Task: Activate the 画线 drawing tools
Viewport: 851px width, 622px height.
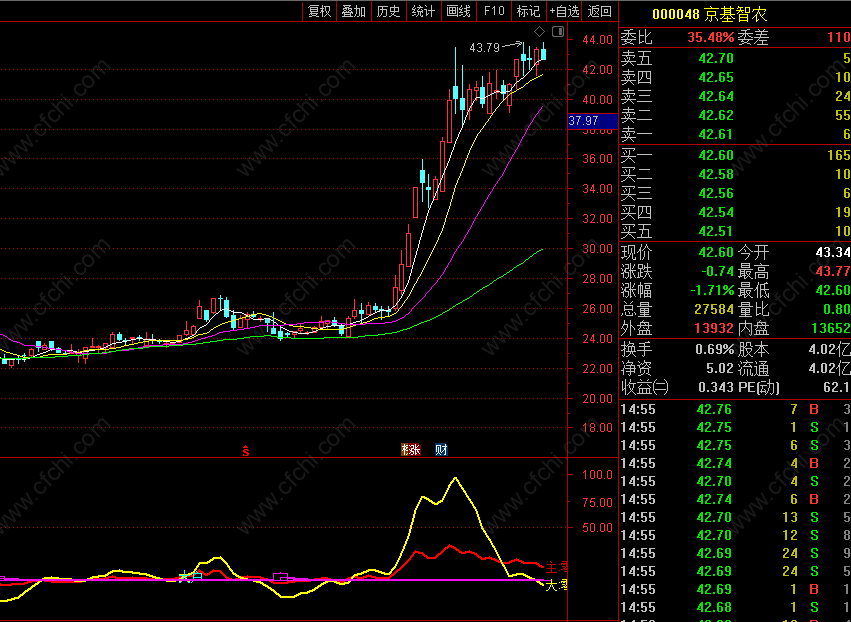Action: tap(459, 11)
